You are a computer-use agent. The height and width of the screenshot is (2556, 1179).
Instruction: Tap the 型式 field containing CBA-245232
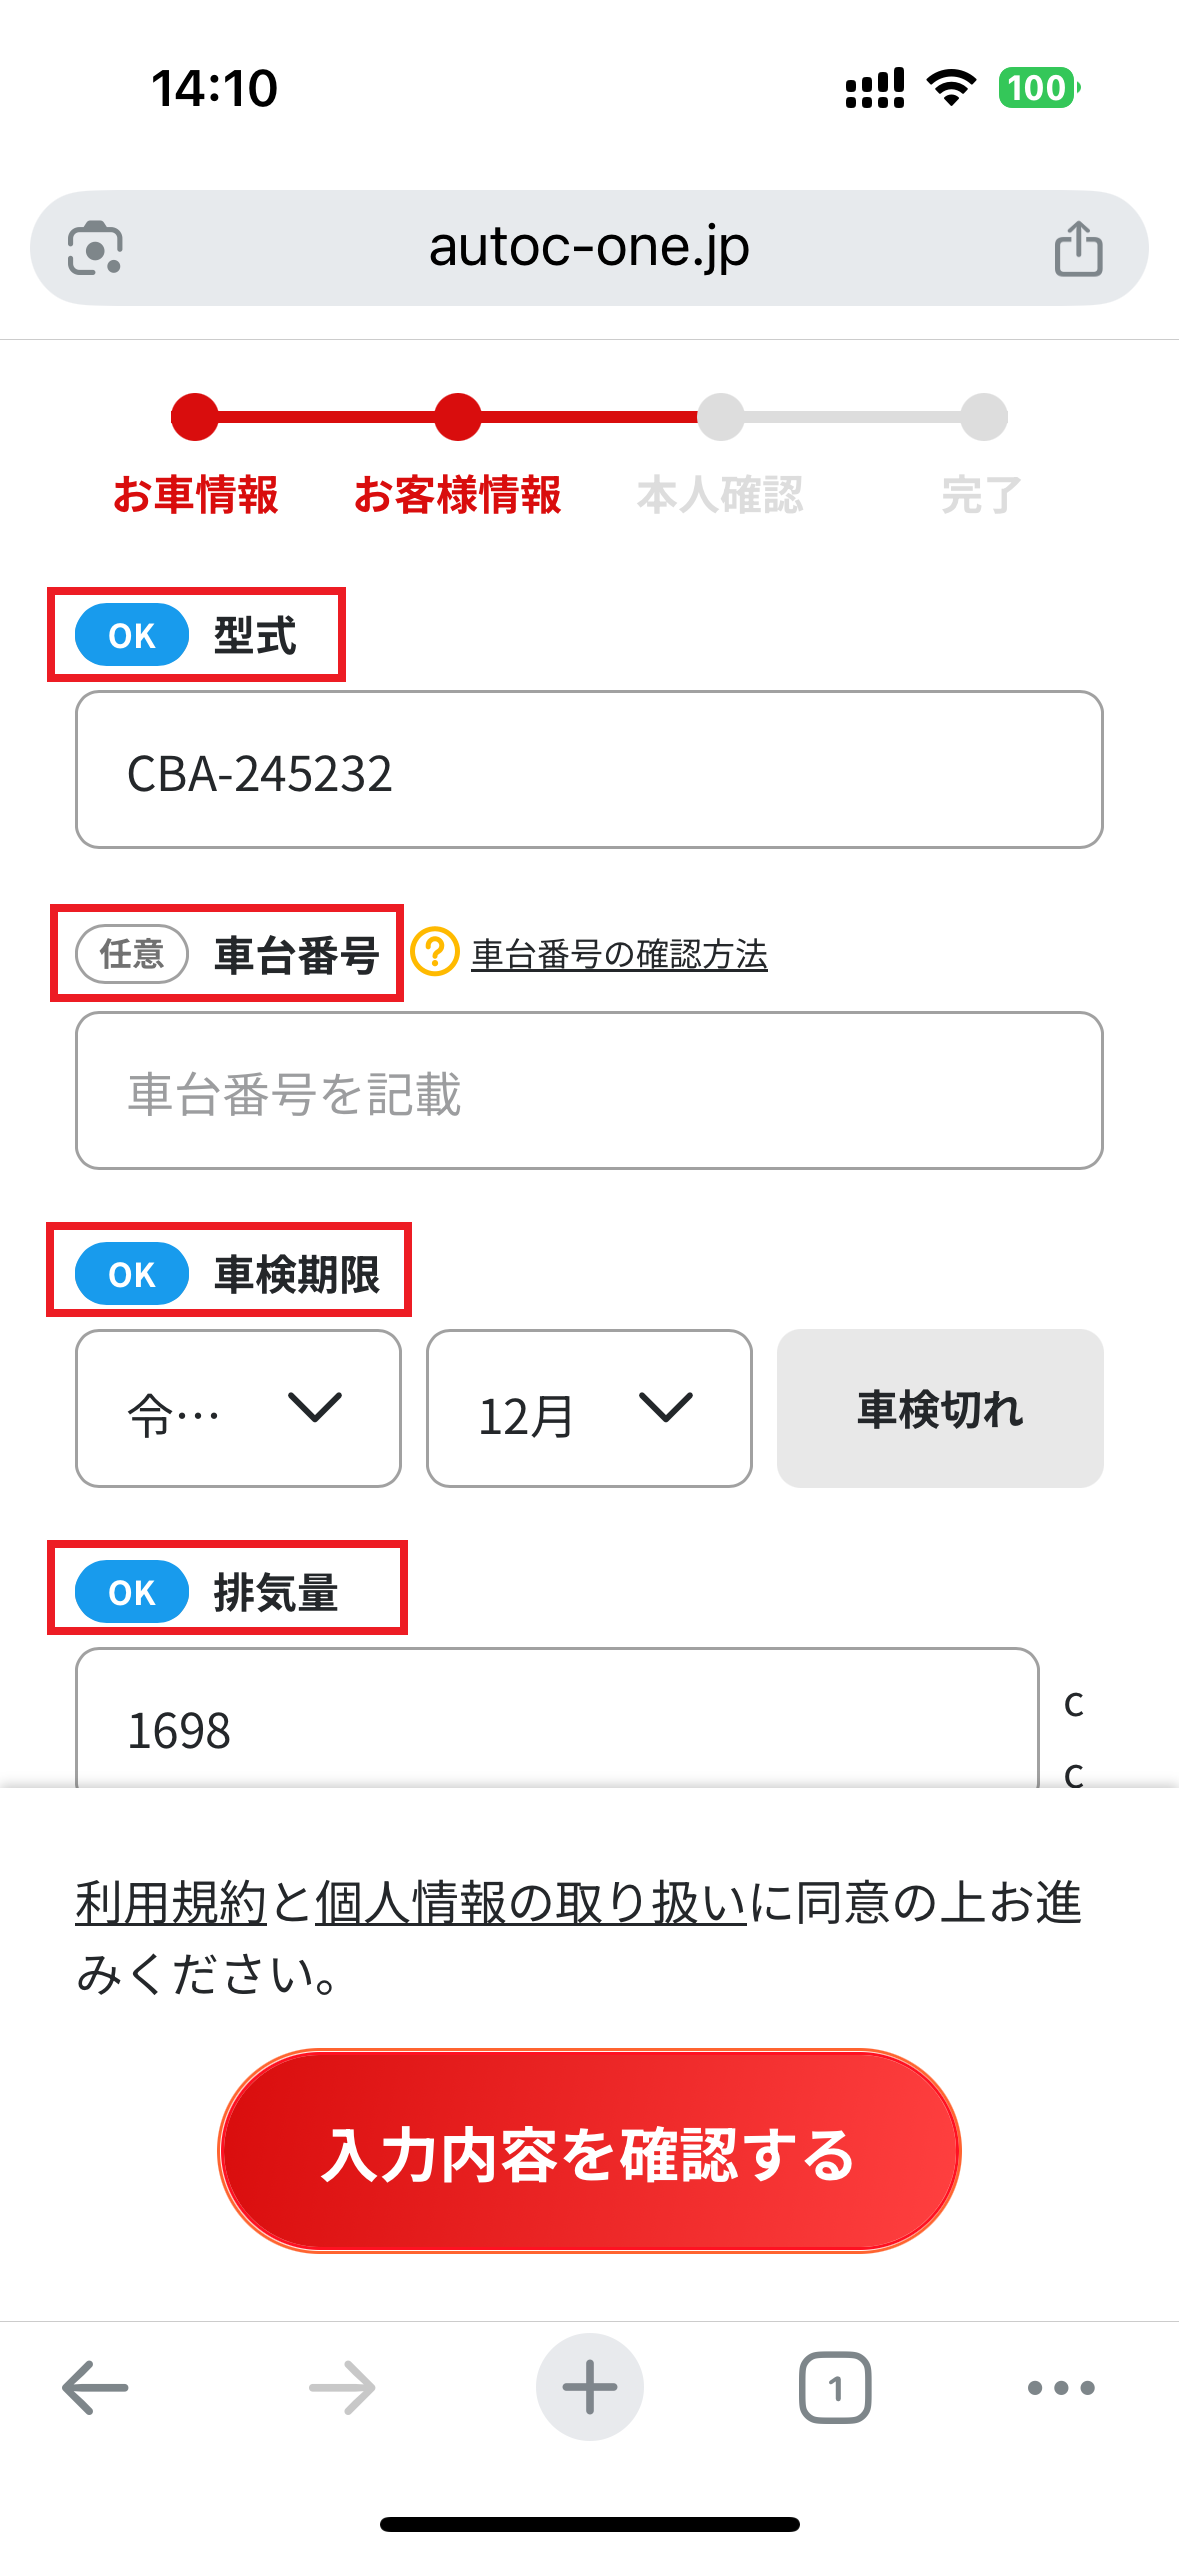(589, 770)
